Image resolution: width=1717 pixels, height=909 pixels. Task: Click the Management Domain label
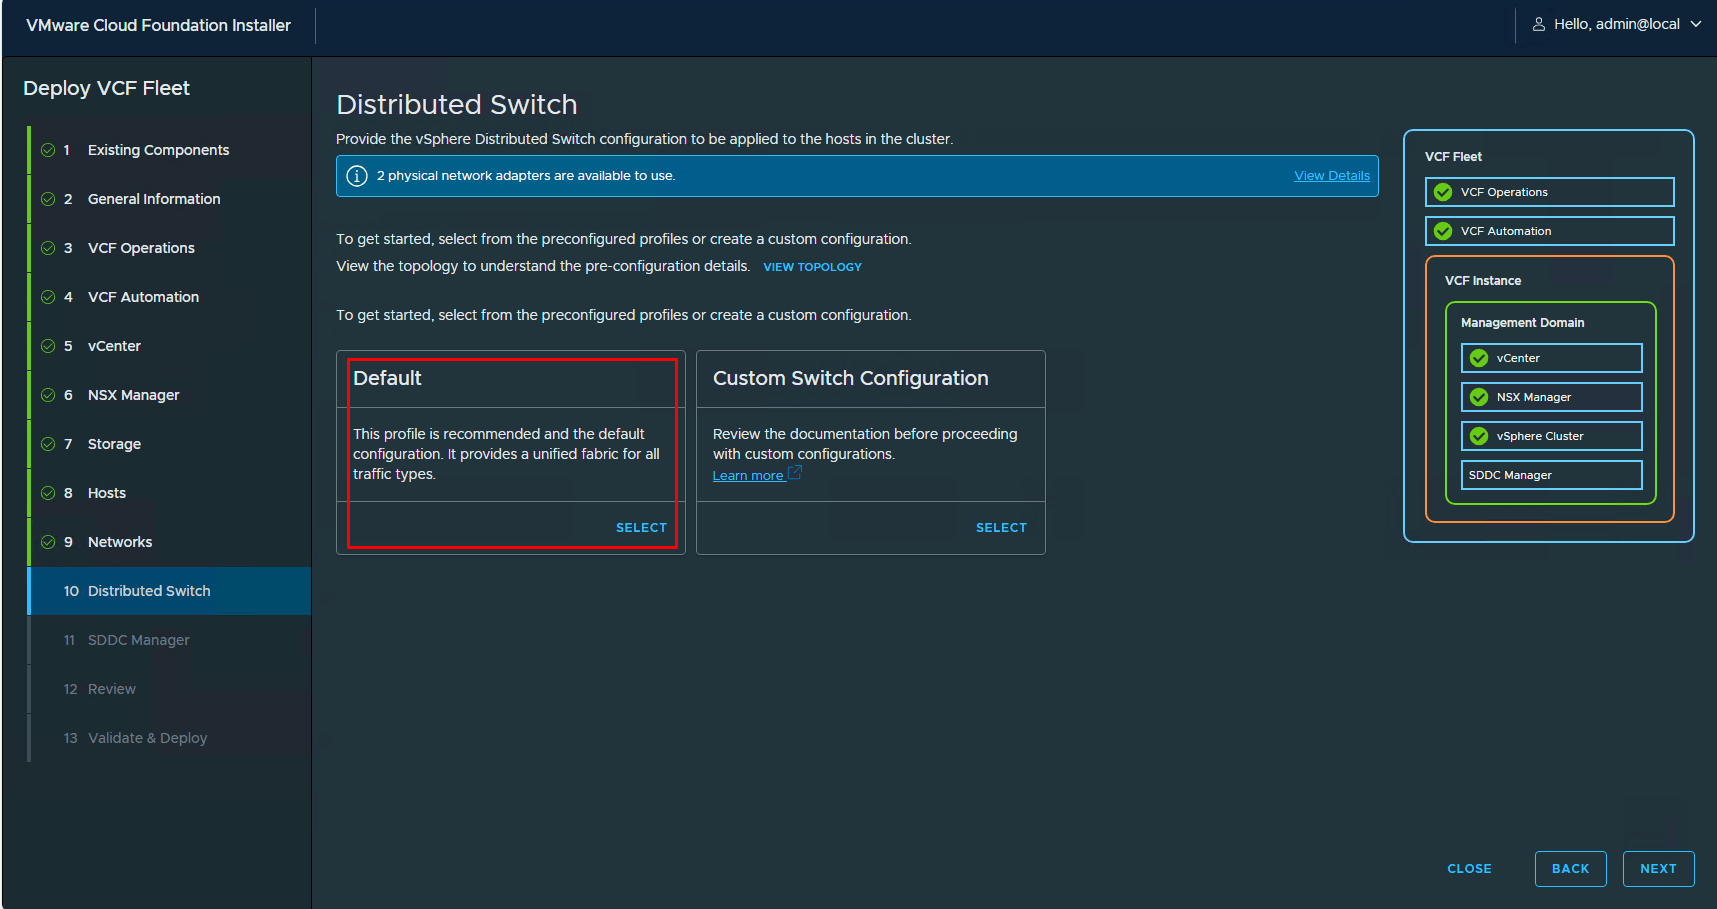(x=1522, y=323)
